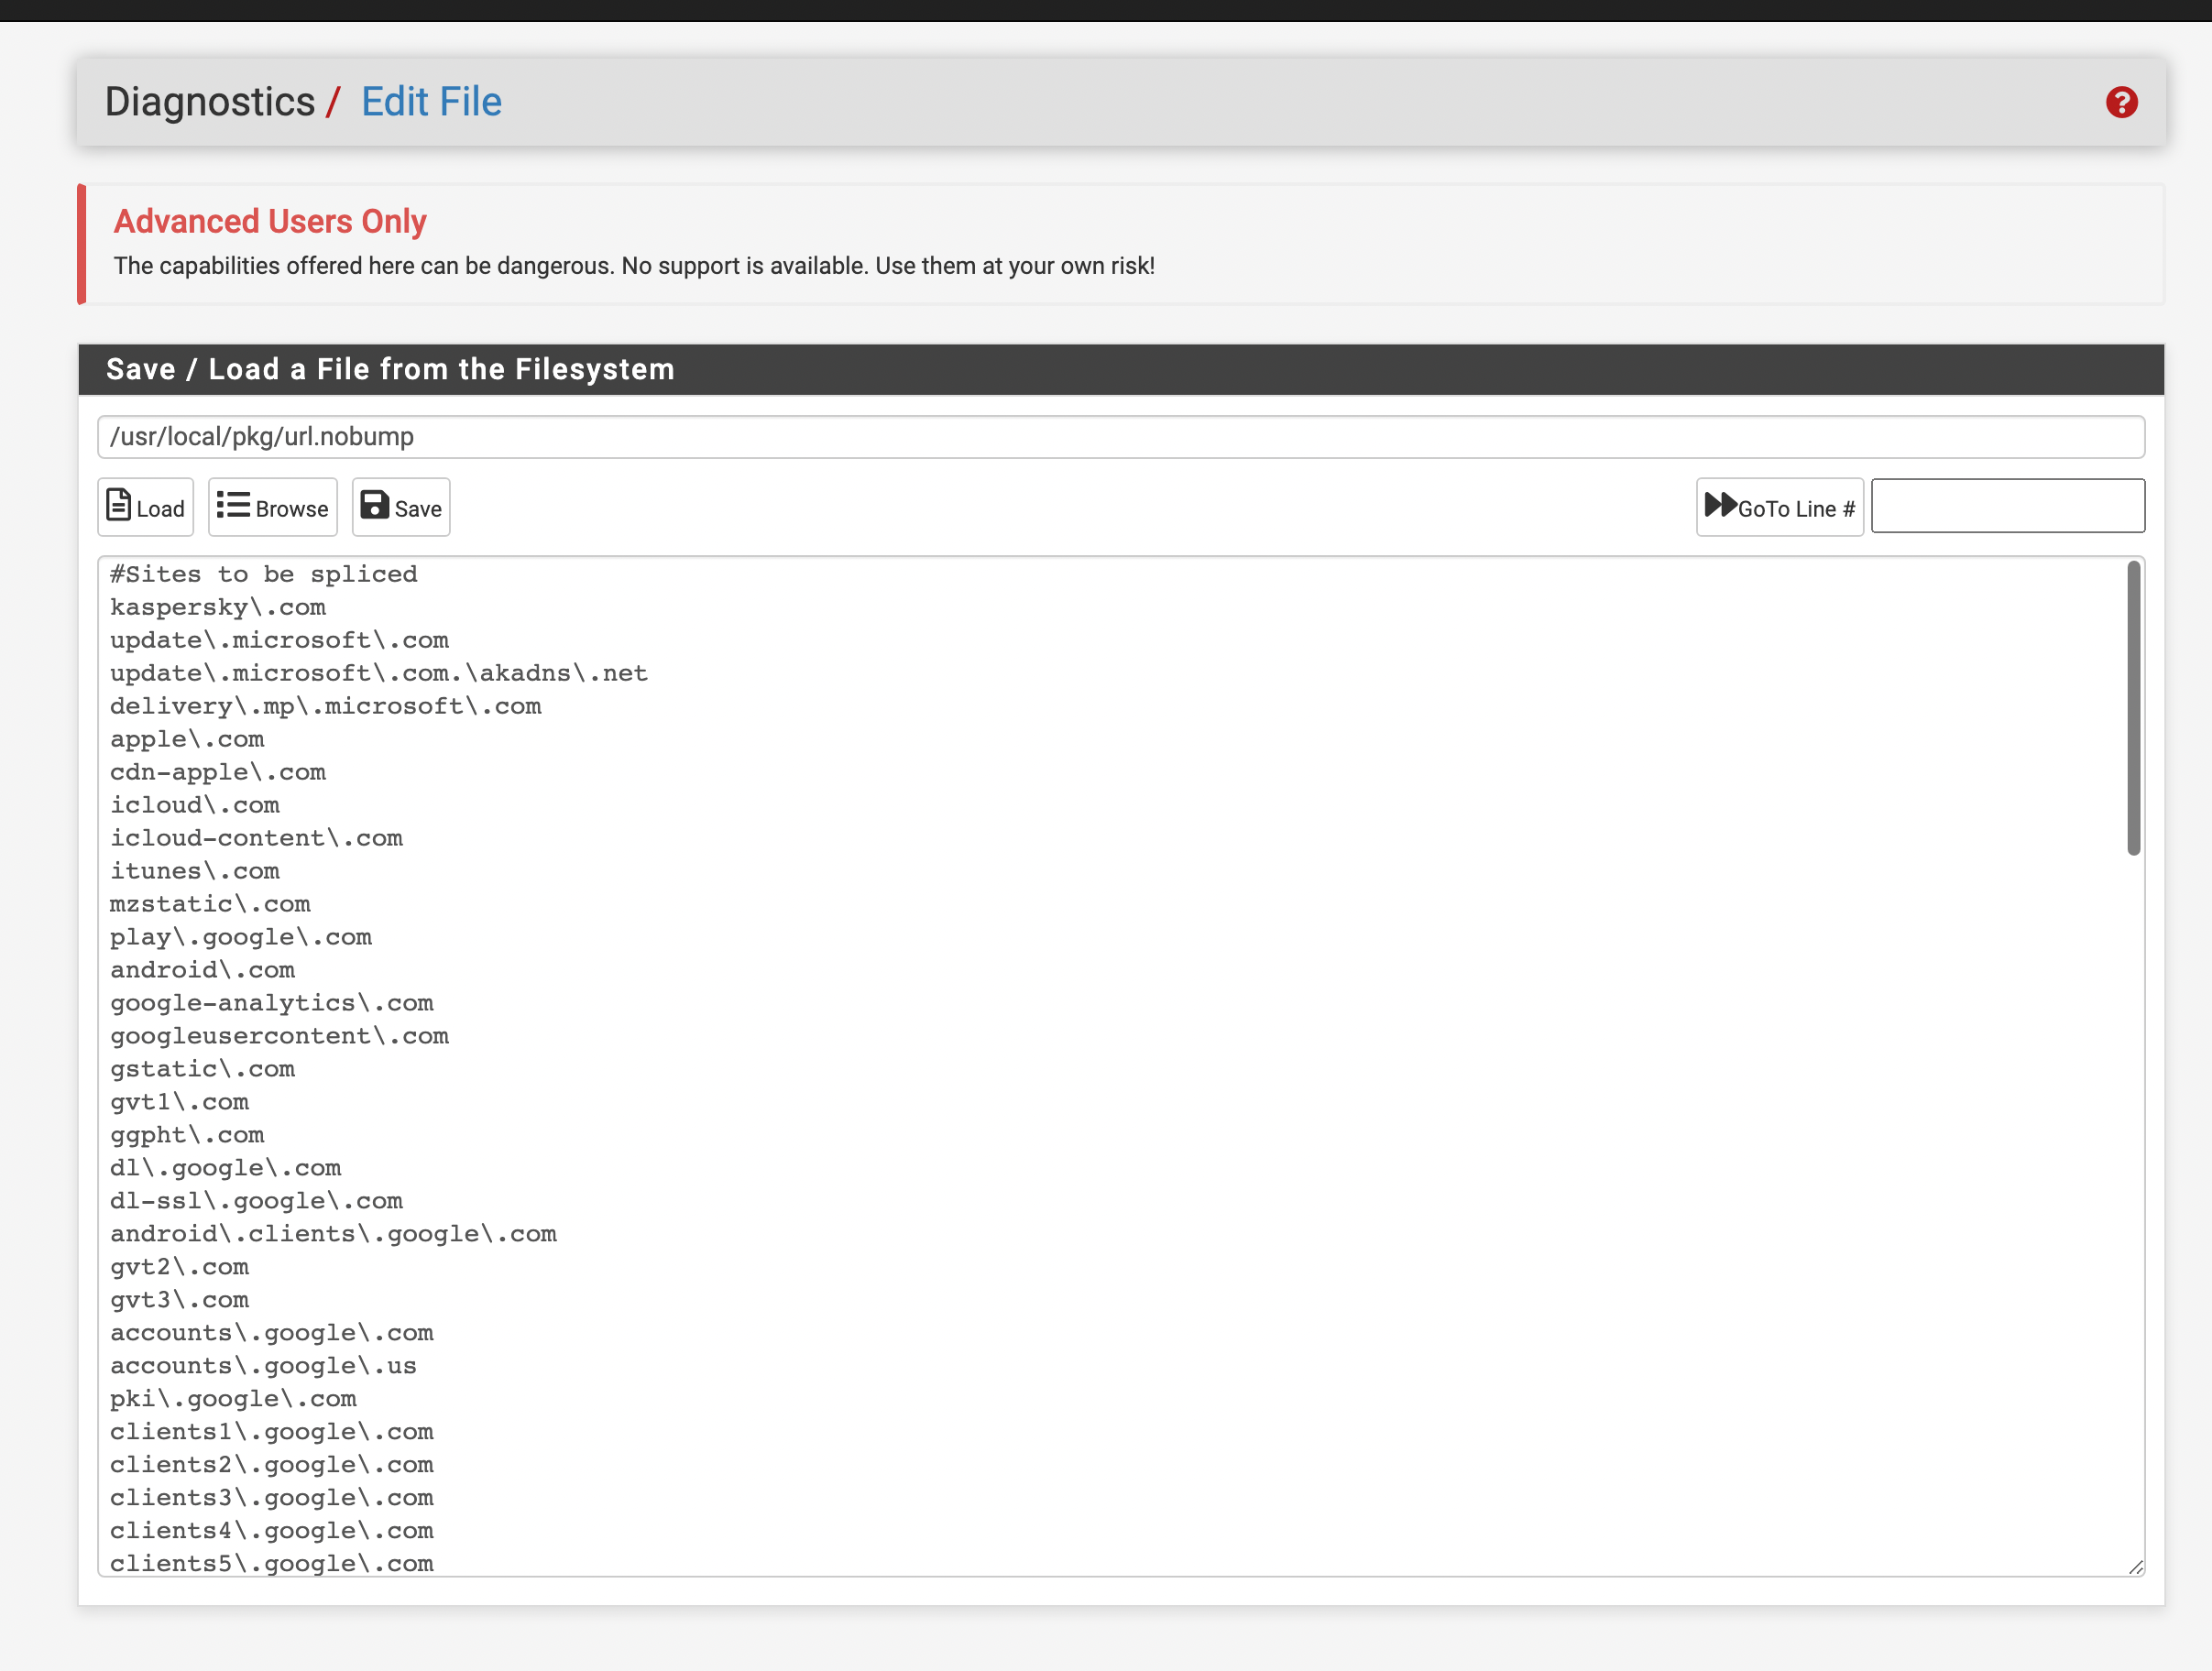
Task: Click the android\.com line
Action: tap(203, 970)
